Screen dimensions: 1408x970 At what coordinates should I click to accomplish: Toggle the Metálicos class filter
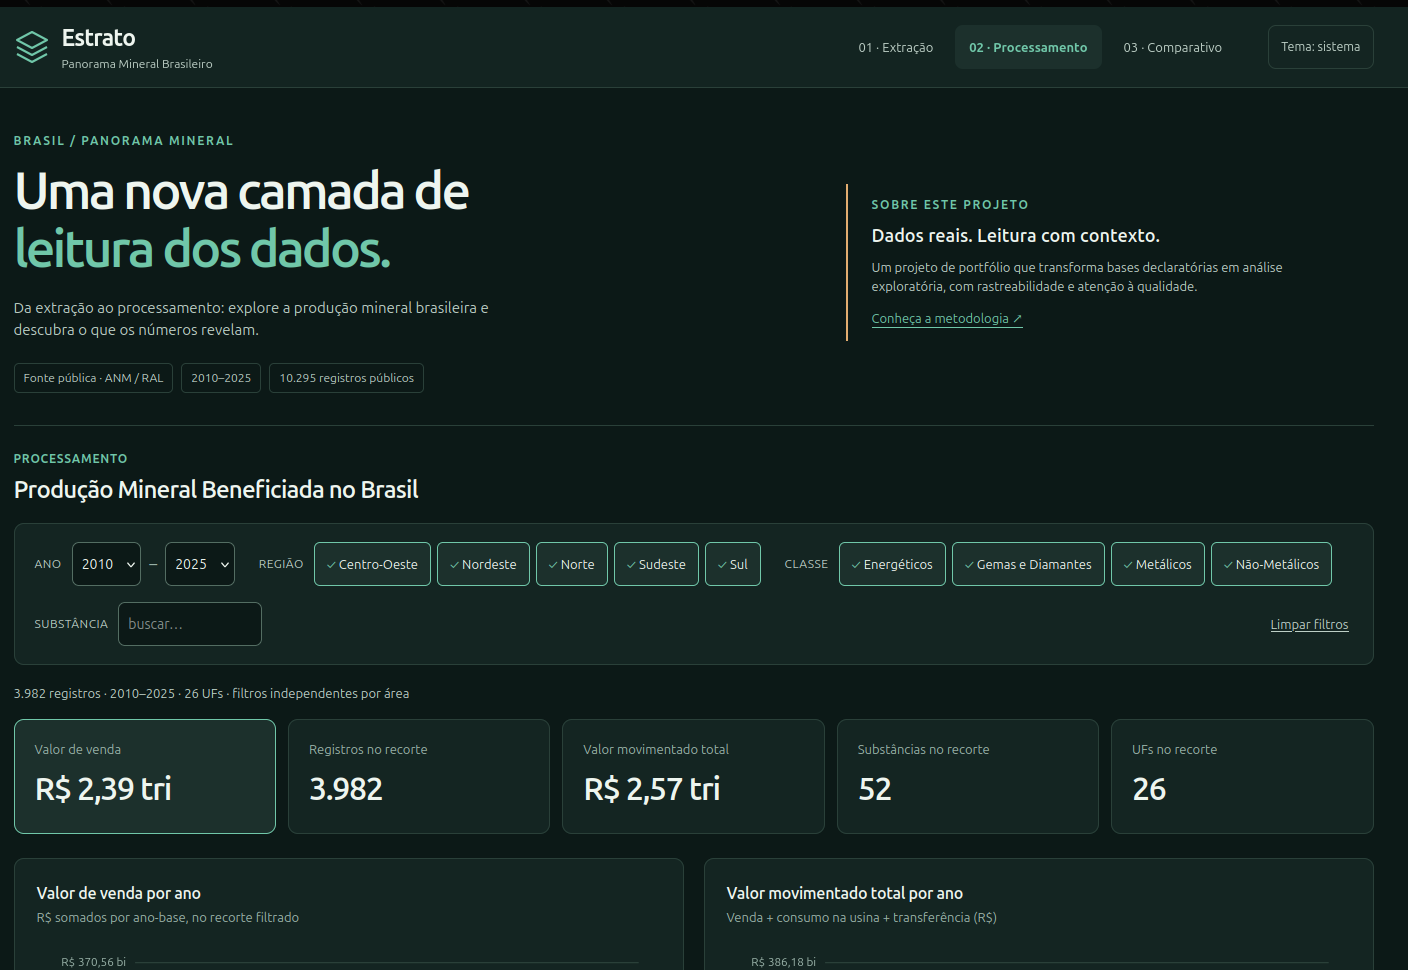(x=1157, y=564)
